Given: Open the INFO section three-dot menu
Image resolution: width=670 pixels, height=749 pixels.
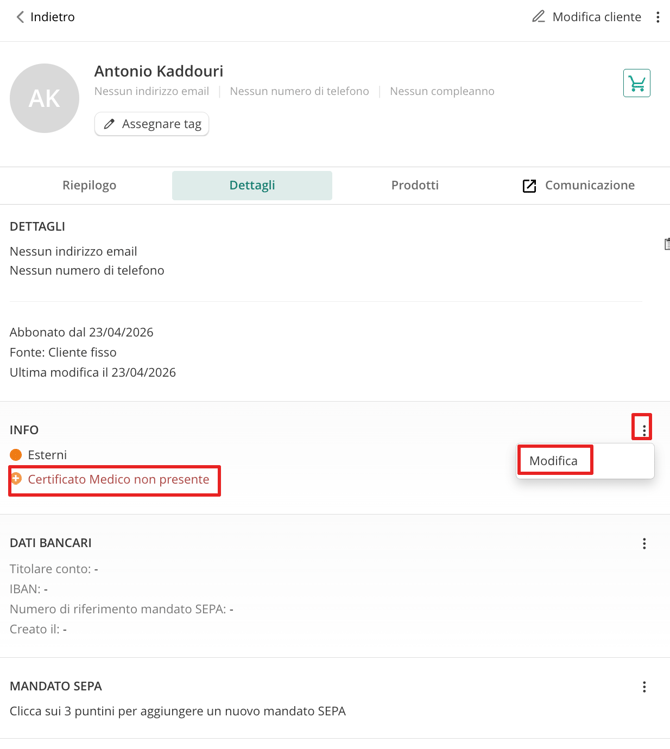Looking at the screenshot, I should click(x=643, y=429).
